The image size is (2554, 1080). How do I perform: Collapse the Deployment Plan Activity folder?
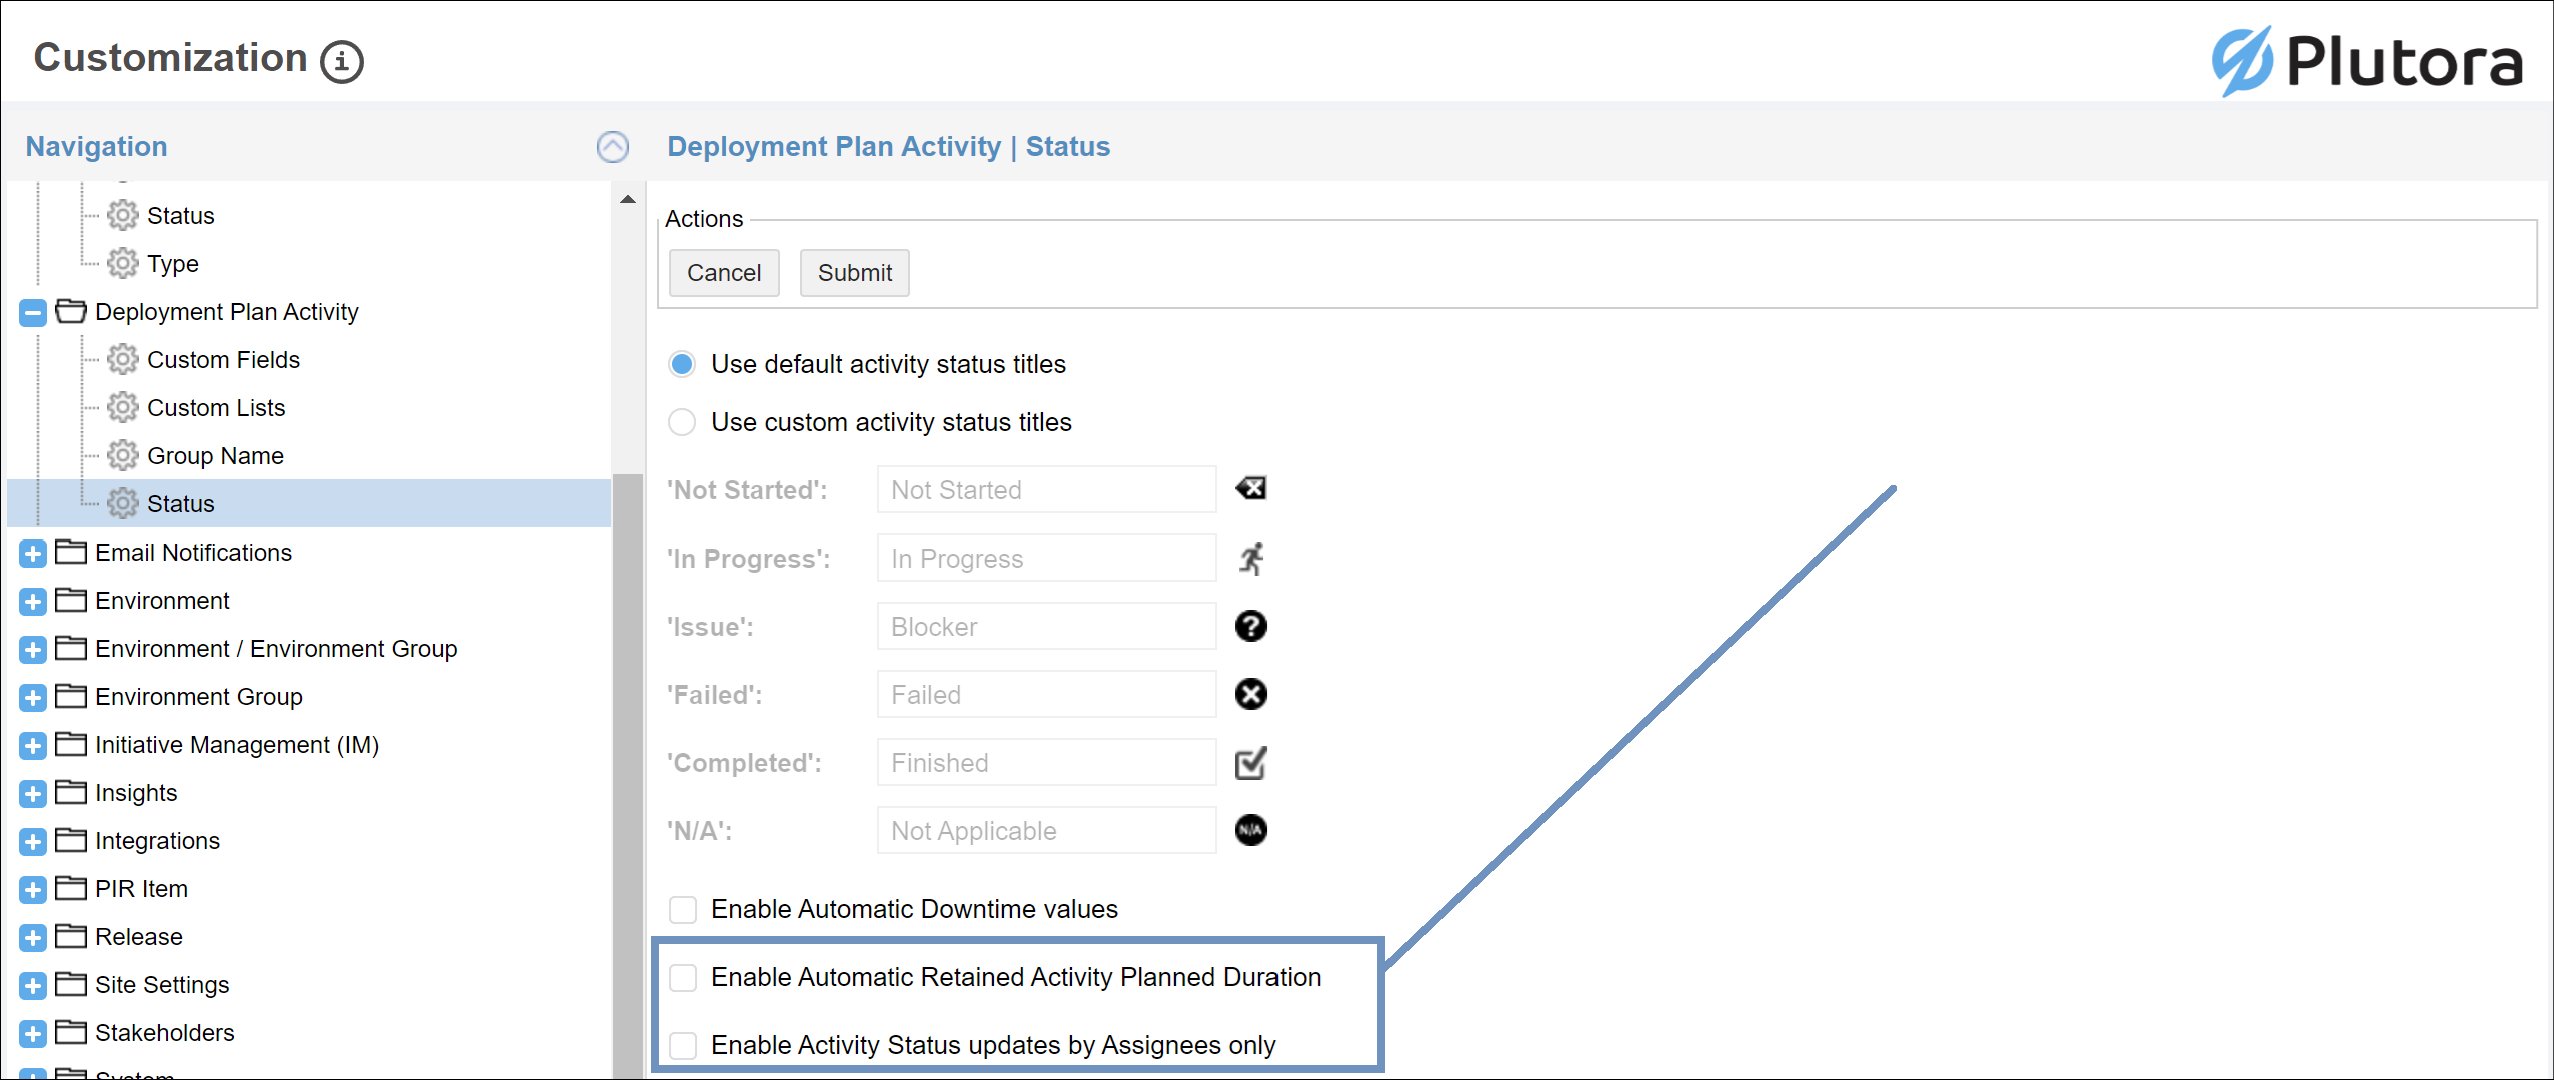point(33,312)
